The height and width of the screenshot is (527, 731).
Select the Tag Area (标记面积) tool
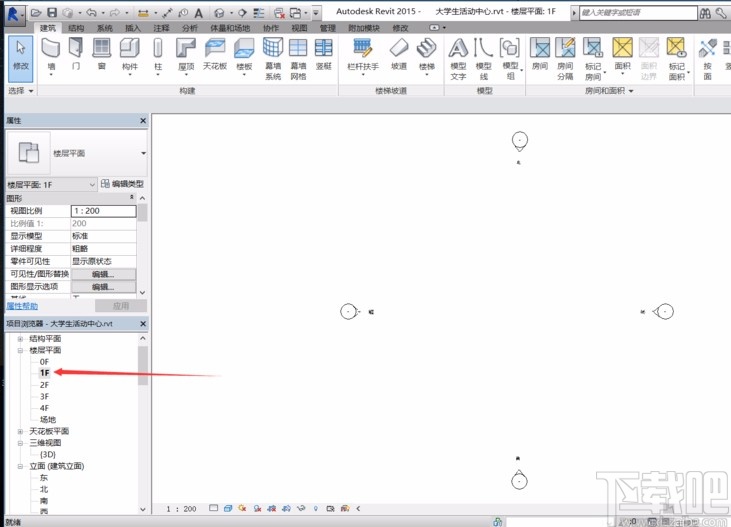(677, 58)
